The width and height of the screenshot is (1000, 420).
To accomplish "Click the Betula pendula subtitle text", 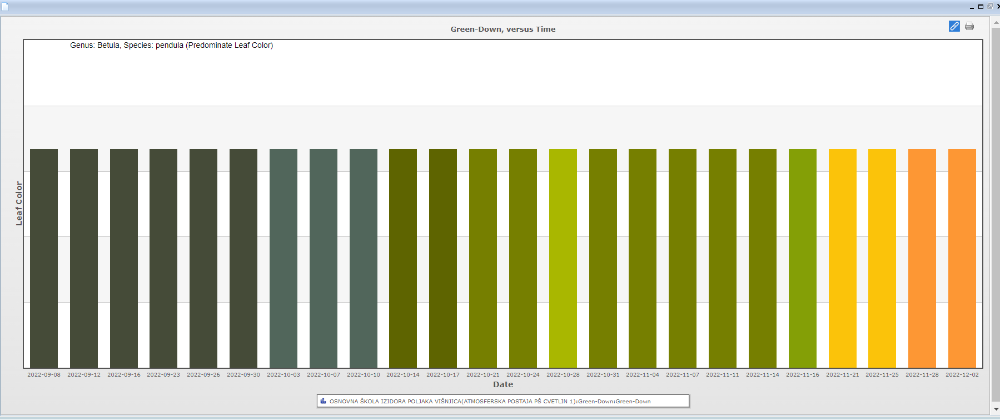I will click(171, 45).
